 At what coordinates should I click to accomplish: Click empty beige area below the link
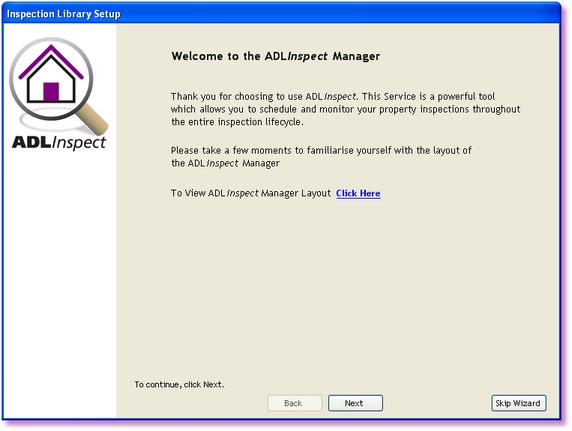[337, 288]
